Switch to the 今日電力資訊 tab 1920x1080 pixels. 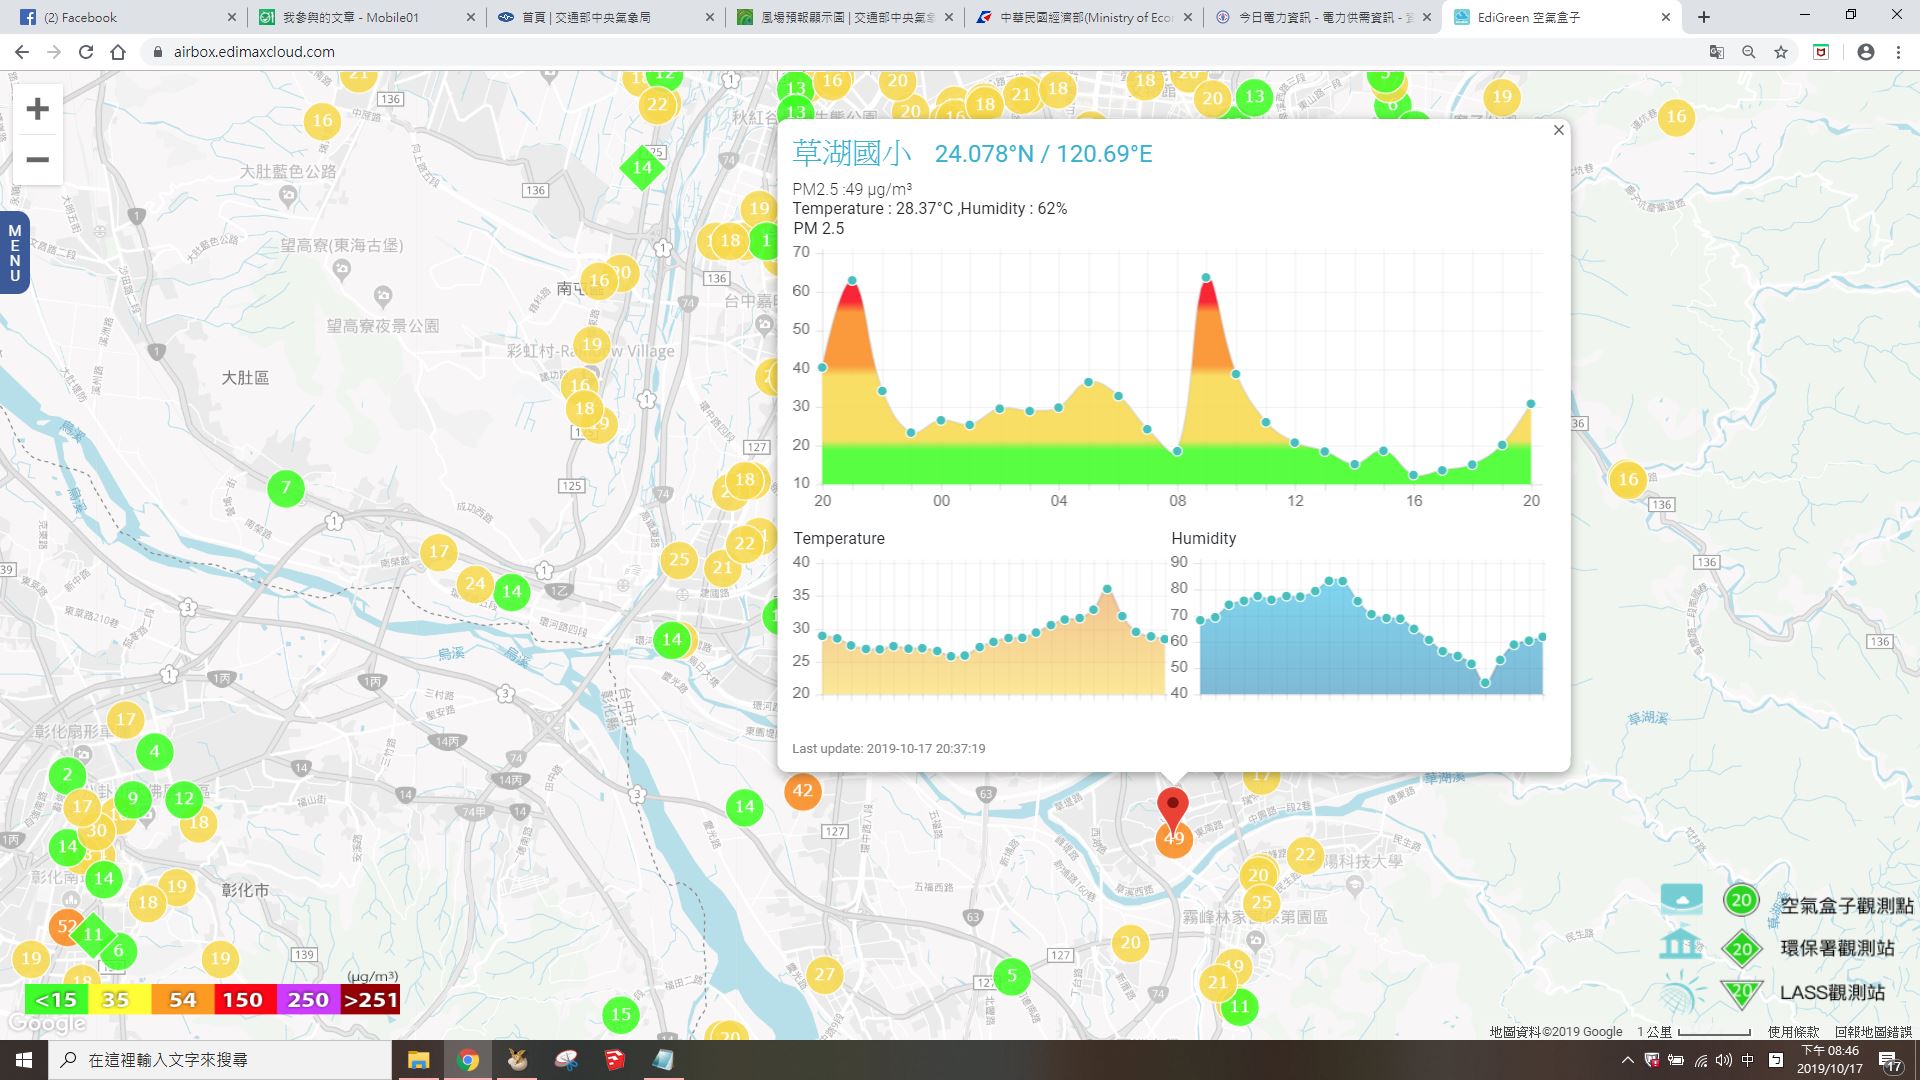[x=1322, y=17]
